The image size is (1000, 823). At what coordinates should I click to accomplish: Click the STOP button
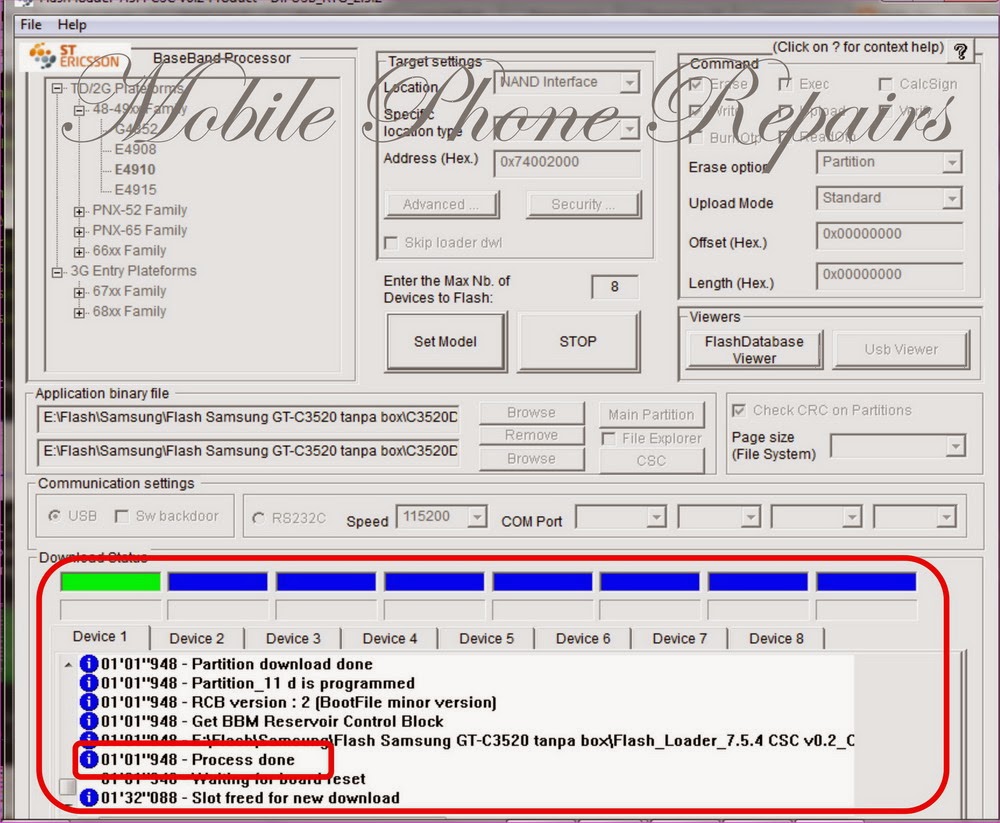coord(578,342)
